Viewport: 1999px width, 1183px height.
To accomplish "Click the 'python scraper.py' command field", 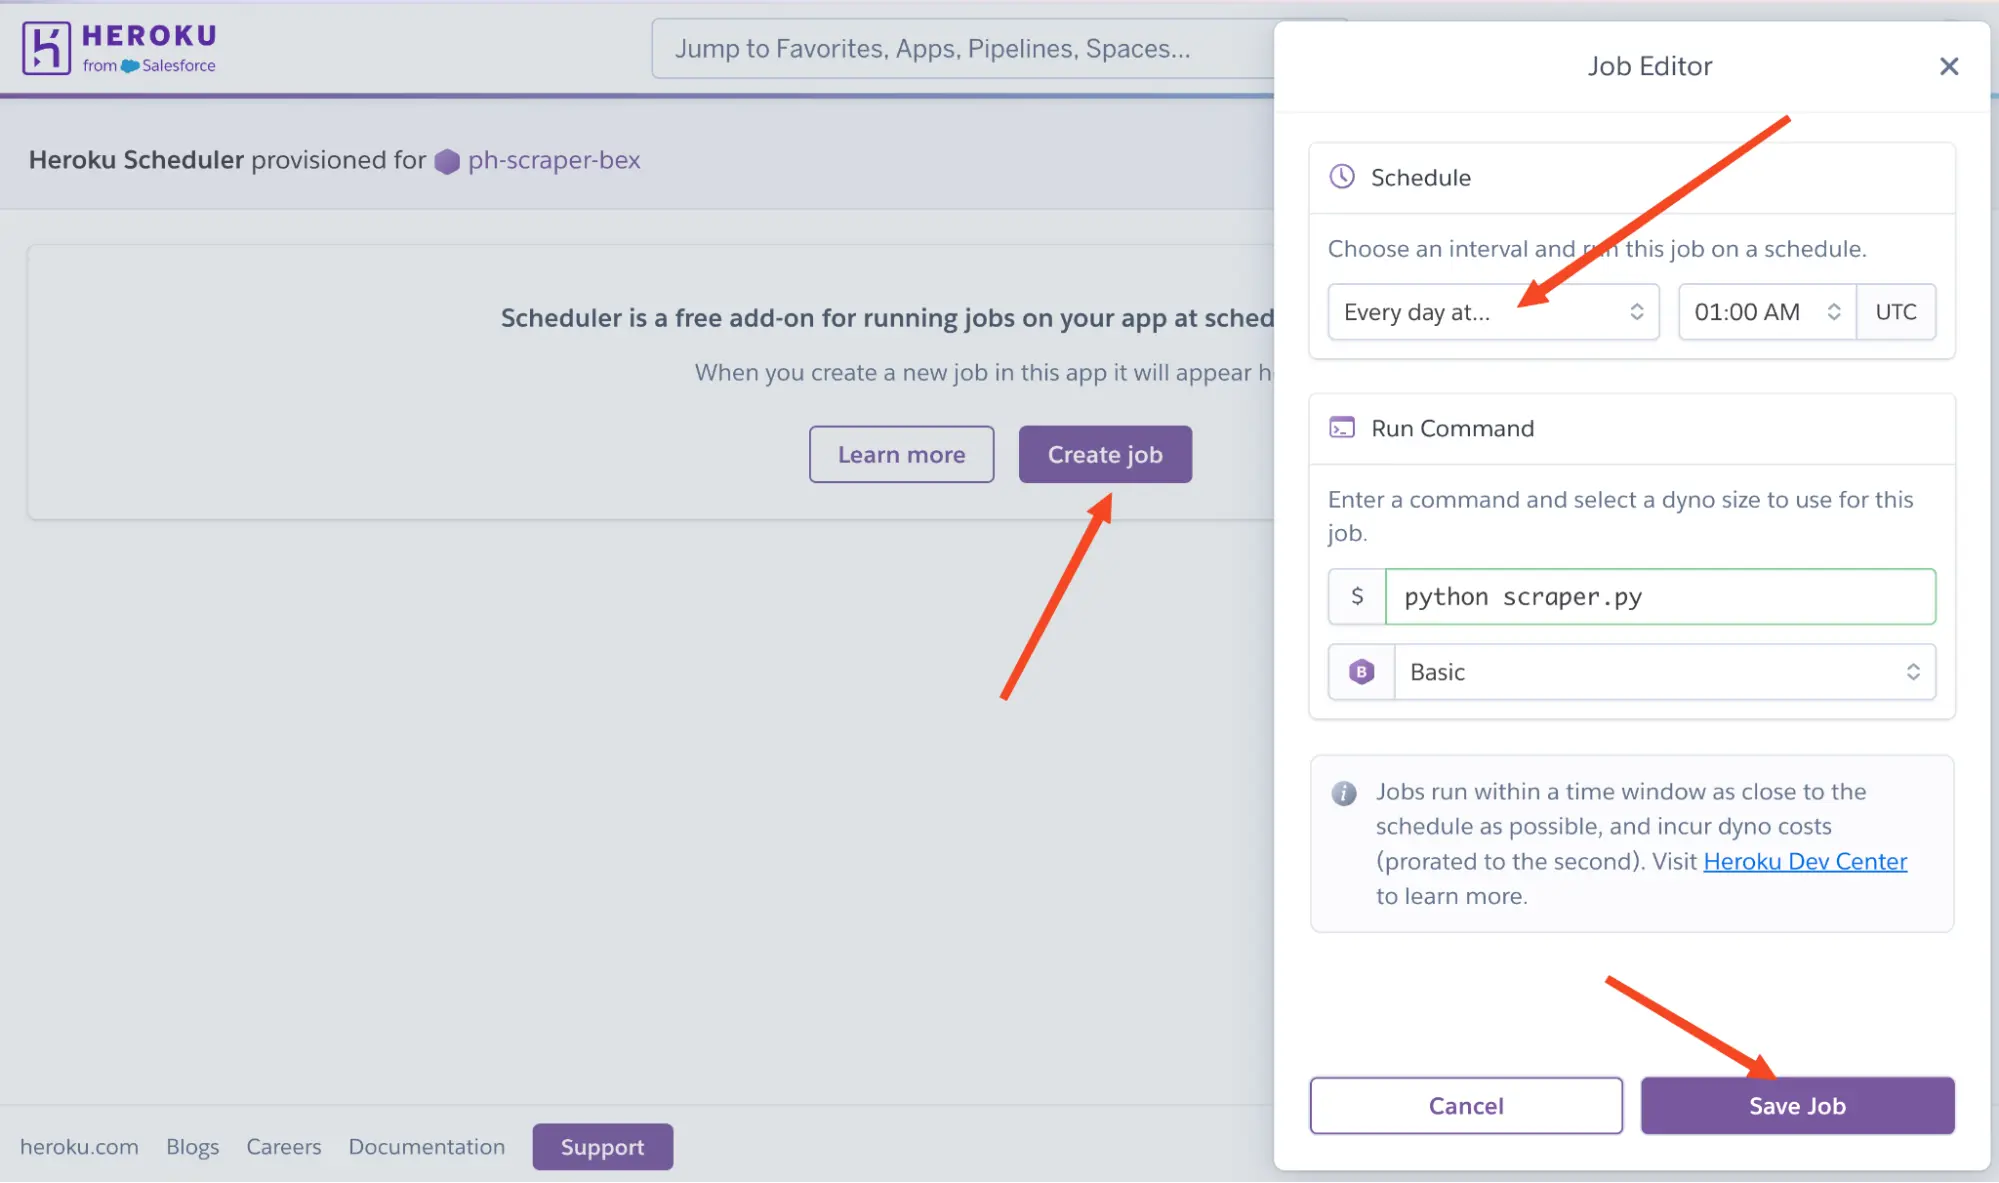I will point(1660,596).
